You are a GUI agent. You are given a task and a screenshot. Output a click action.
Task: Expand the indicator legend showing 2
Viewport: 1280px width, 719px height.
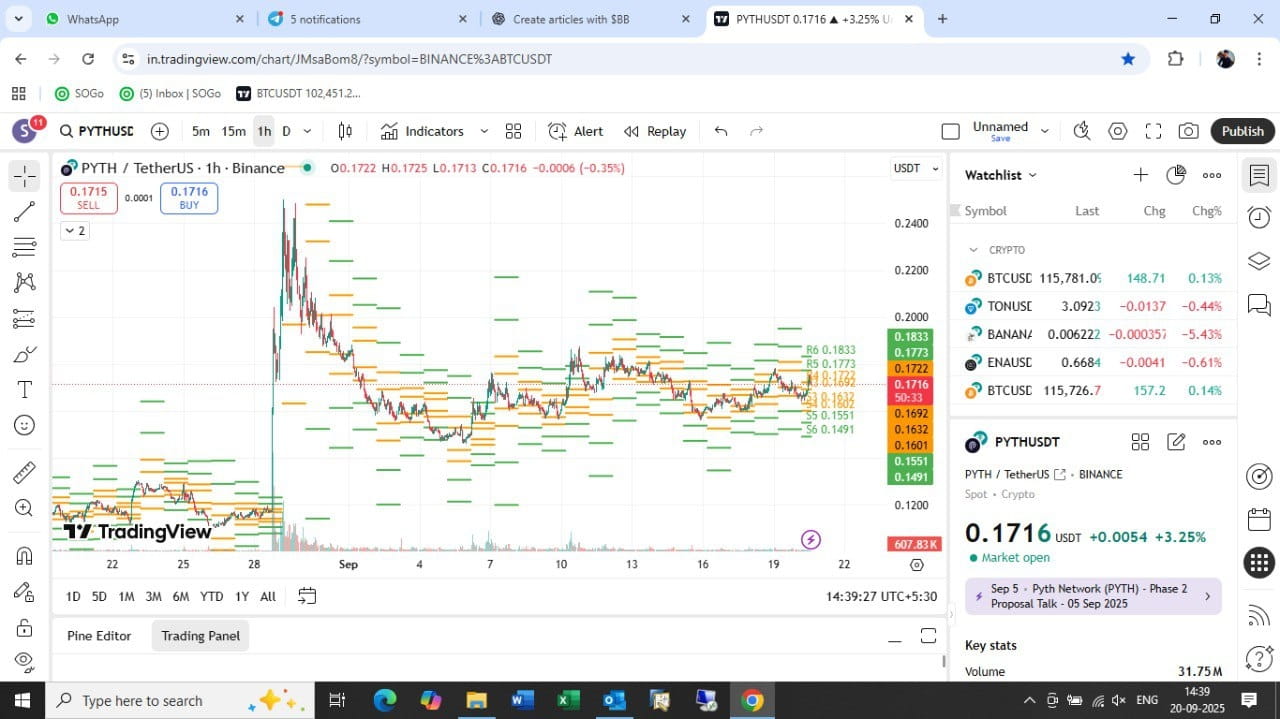point(75,231)
